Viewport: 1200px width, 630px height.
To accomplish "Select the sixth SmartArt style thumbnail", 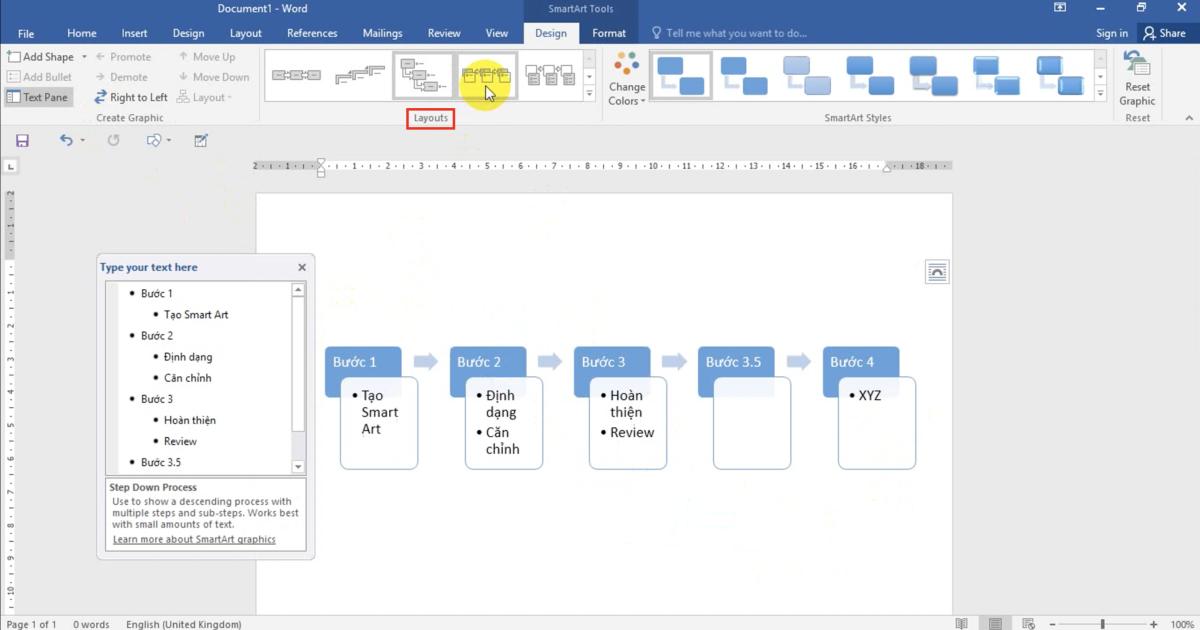I will point(996,76).
